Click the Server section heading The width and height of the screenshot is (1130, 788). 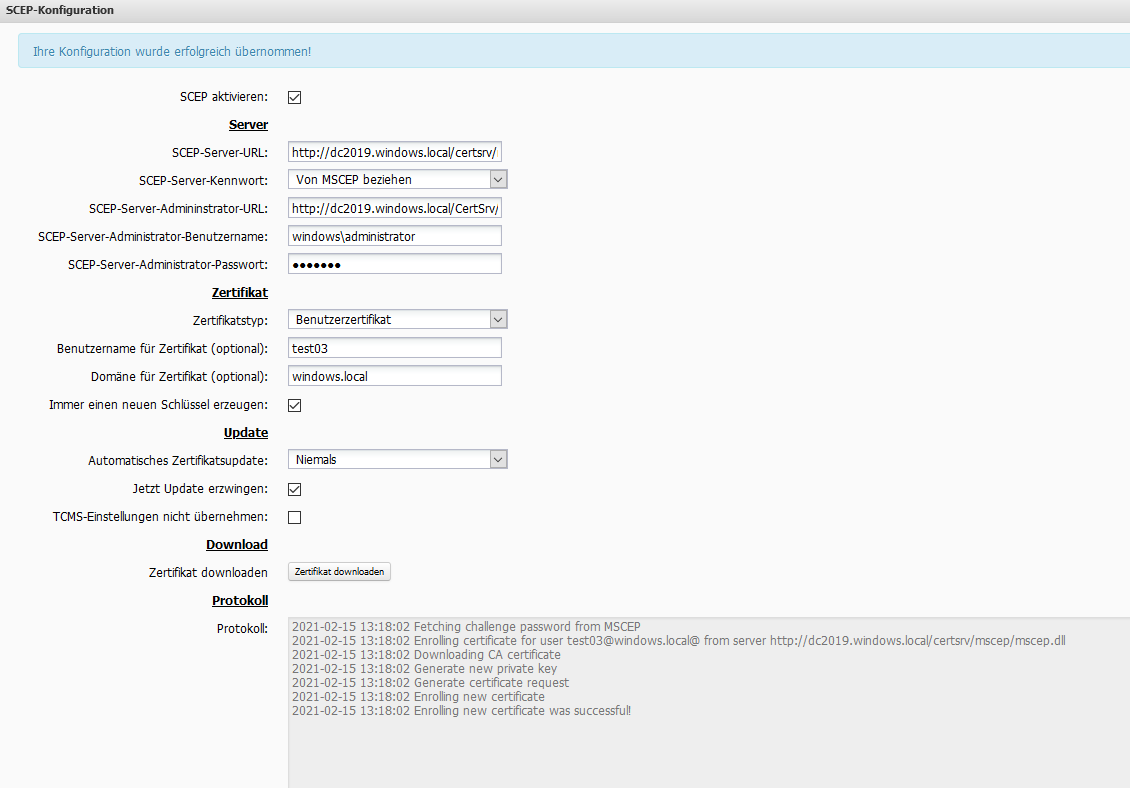click(248, 125)
